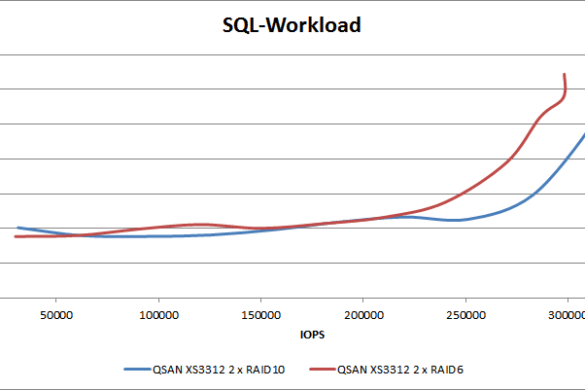The width and height of the screenshot is (585, 390).
Task: Select the SQL-Workload chart title
Action: (292, 25)
